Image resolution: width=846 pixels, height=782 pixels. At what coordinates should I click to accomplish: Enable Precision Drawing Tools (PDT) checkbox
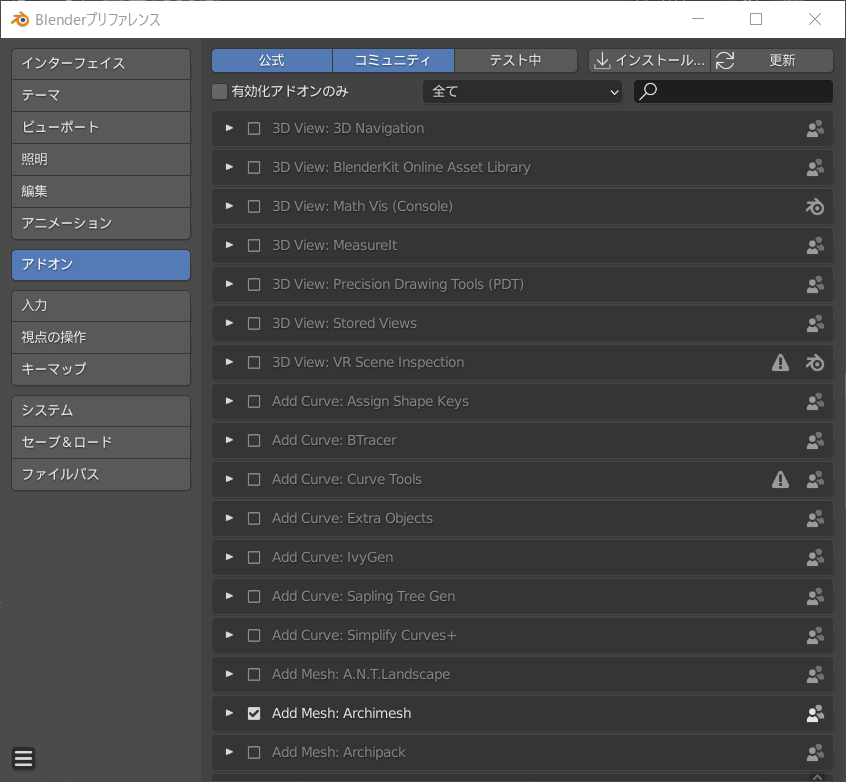254,284
